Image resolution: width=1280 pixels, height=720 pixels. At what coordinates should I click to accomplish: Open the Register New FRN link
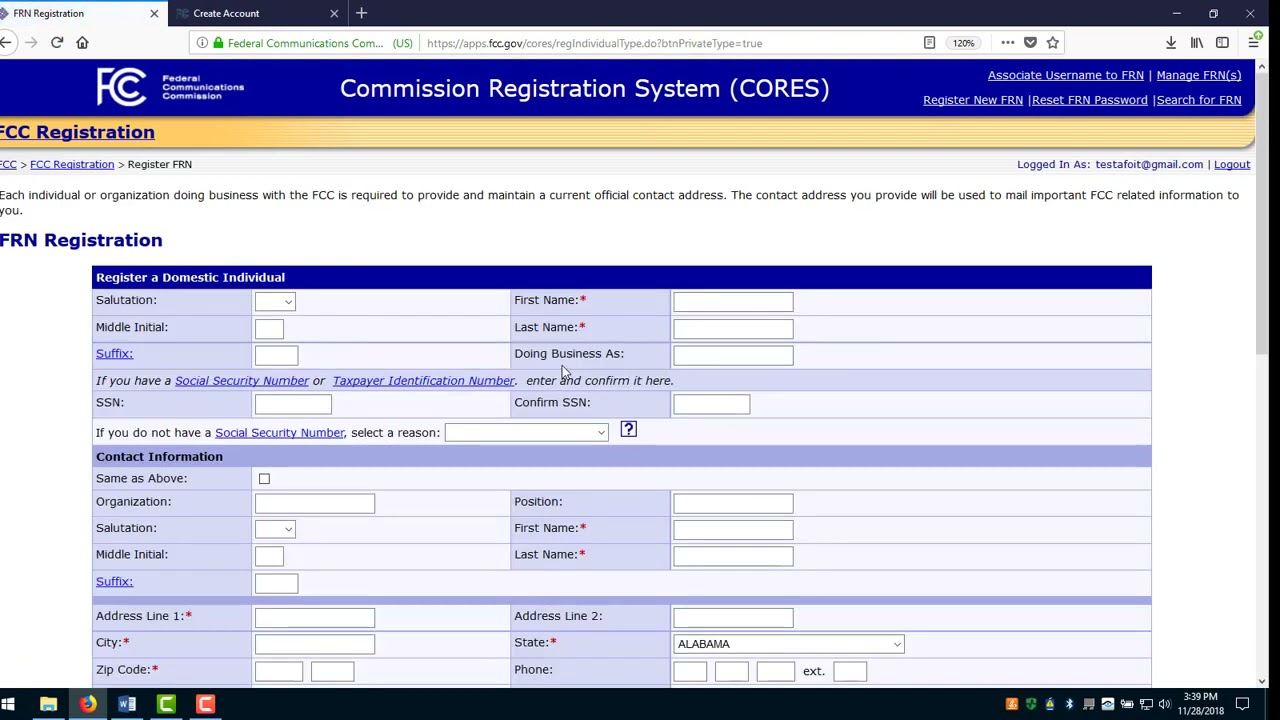(973, 100)
